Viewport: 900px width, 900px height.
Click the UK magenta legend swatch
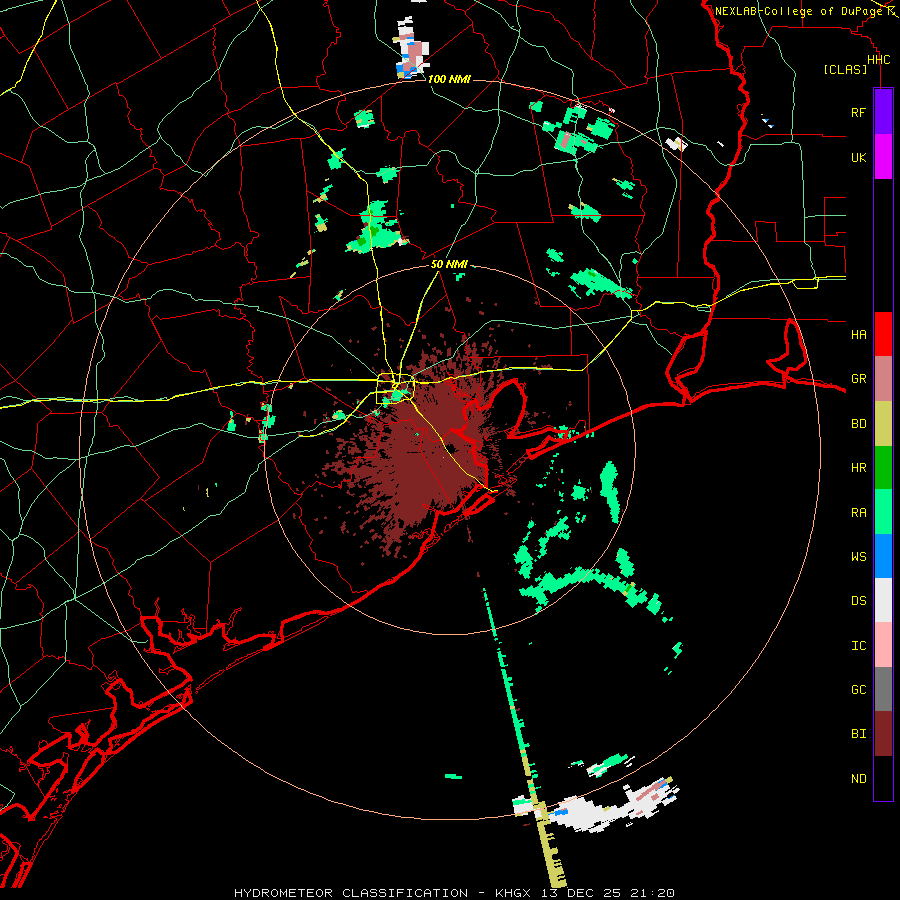883,157
